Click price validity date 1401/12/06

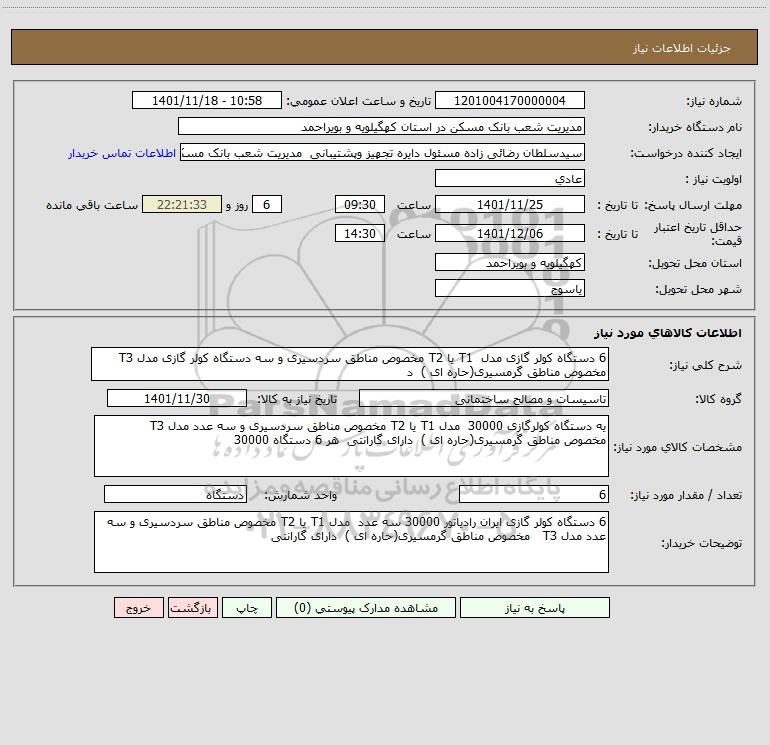tap(510, 233)
